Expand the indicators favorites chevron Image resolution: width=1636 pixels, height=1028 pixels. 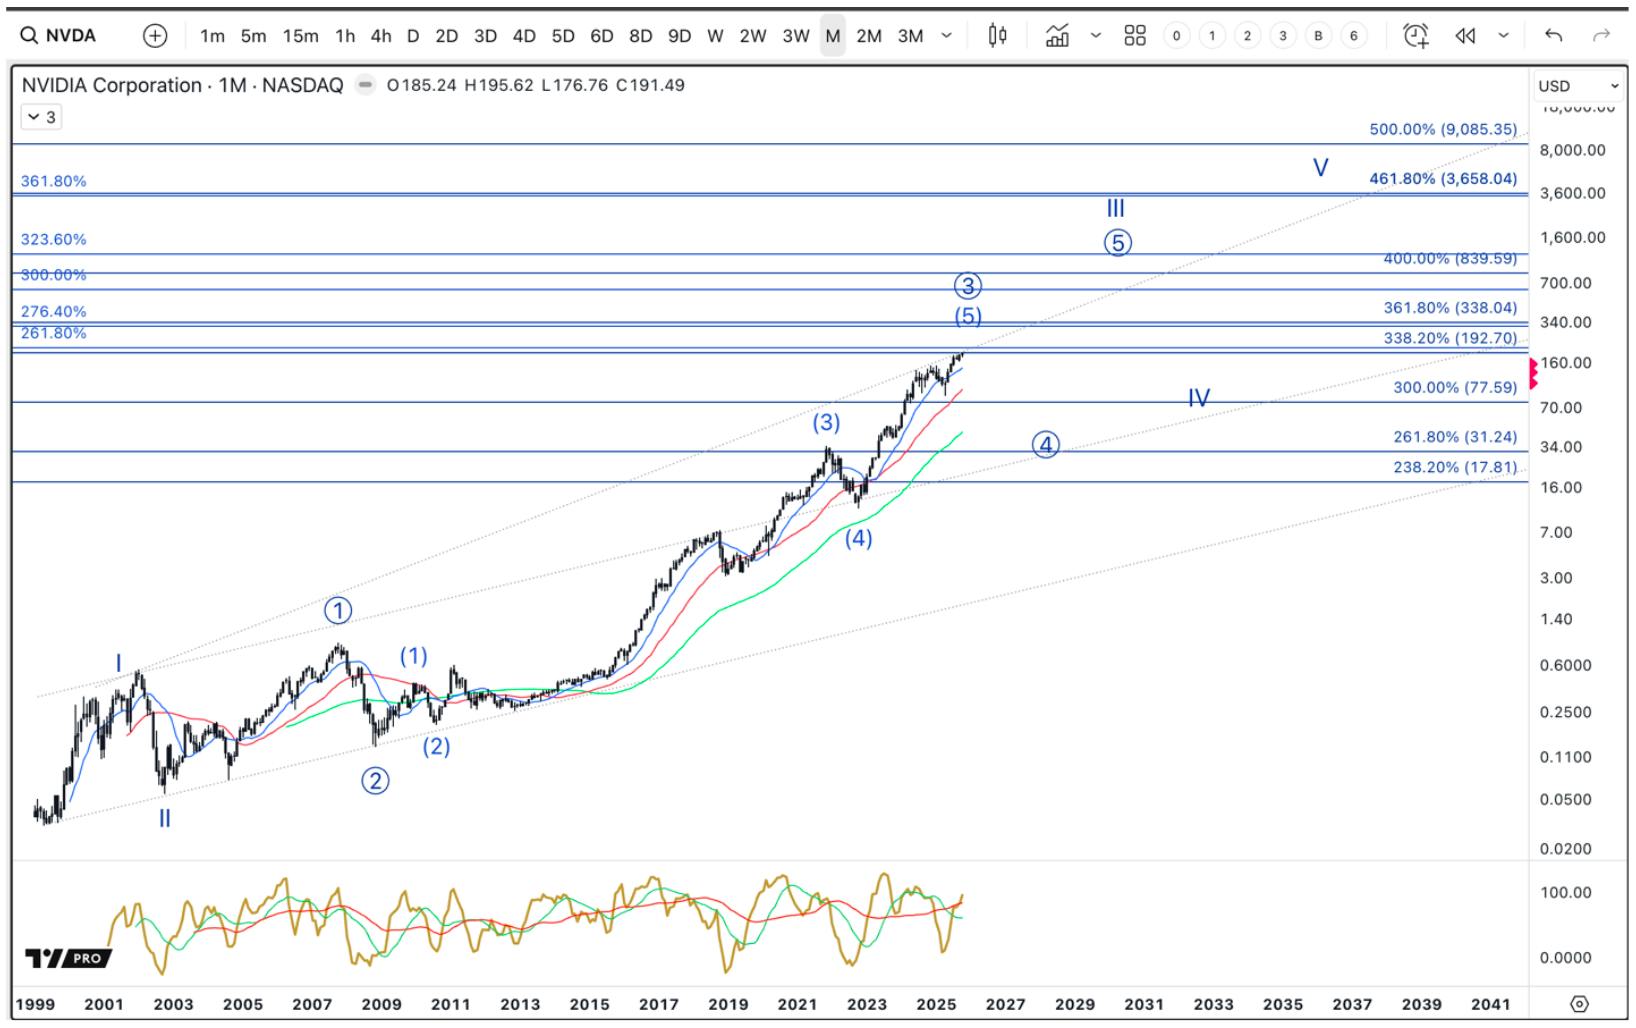coord(1096,36)
